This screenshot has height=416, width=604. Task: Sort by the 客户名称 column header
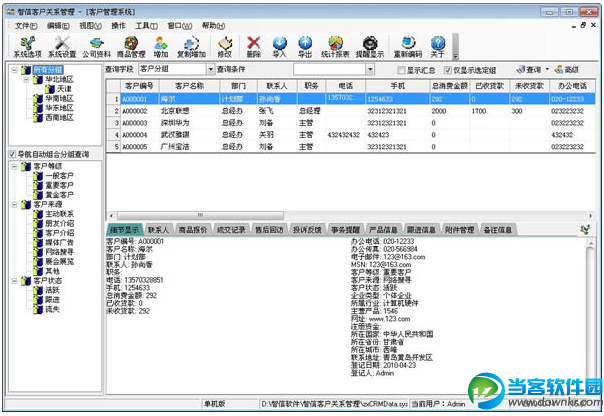click(x=189, y=86)
